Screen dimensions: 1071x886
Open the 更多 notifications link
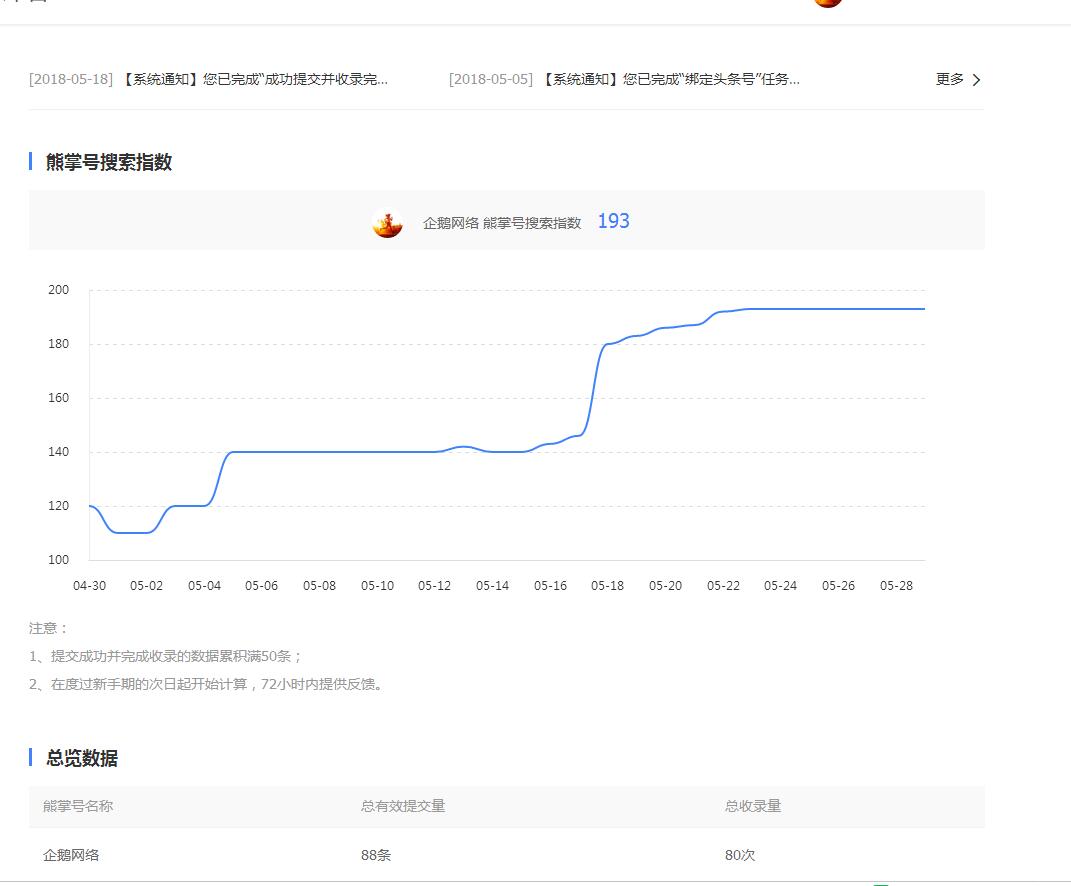pos(950,80)
